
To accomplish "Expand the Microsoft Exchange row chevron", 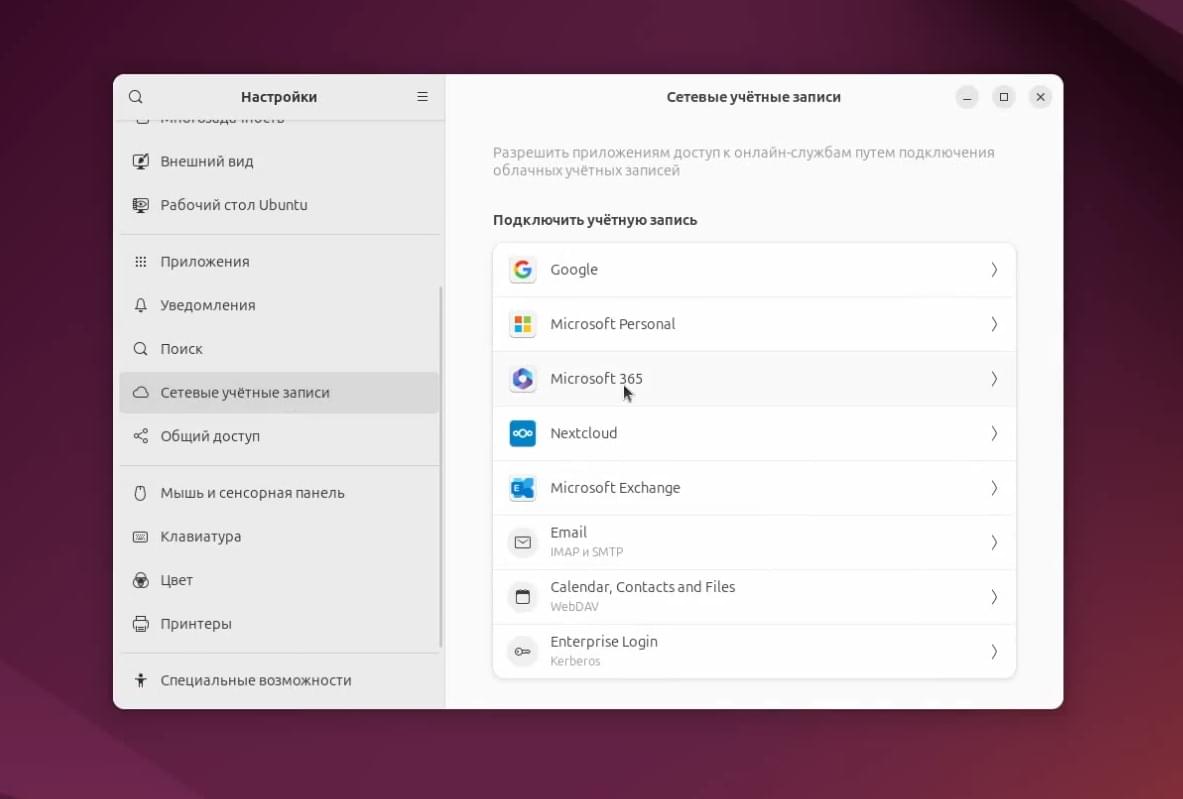I will pos(994,488).
